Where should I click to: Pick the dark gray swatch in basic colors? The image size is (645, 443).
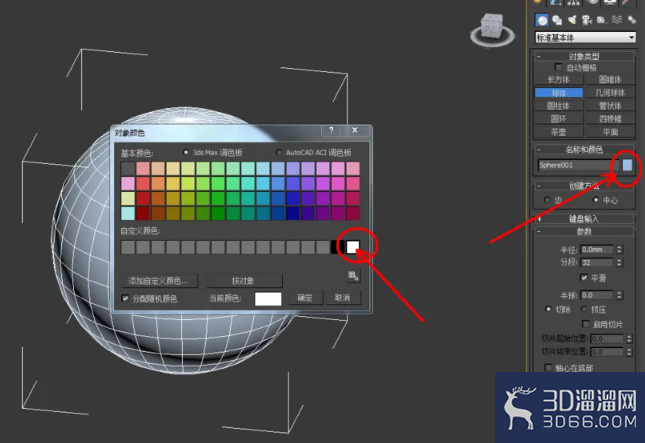pos(128,168)
